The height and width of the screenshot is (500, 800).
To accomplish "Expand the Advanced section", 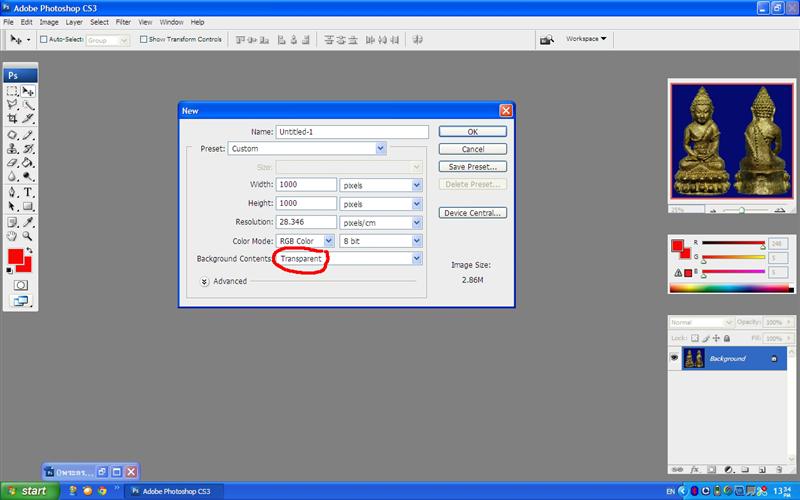I will [x=205, y=282].
